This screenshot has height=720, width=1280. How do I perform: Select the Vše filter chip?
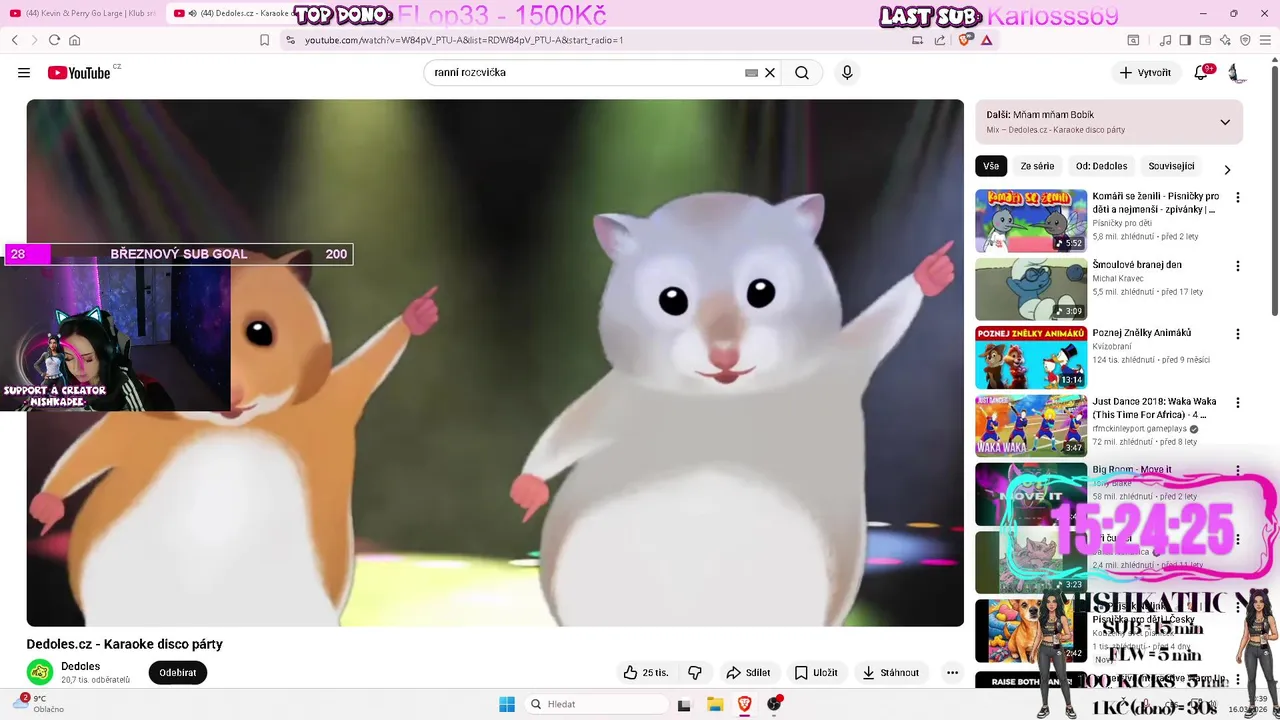[991, 166]
